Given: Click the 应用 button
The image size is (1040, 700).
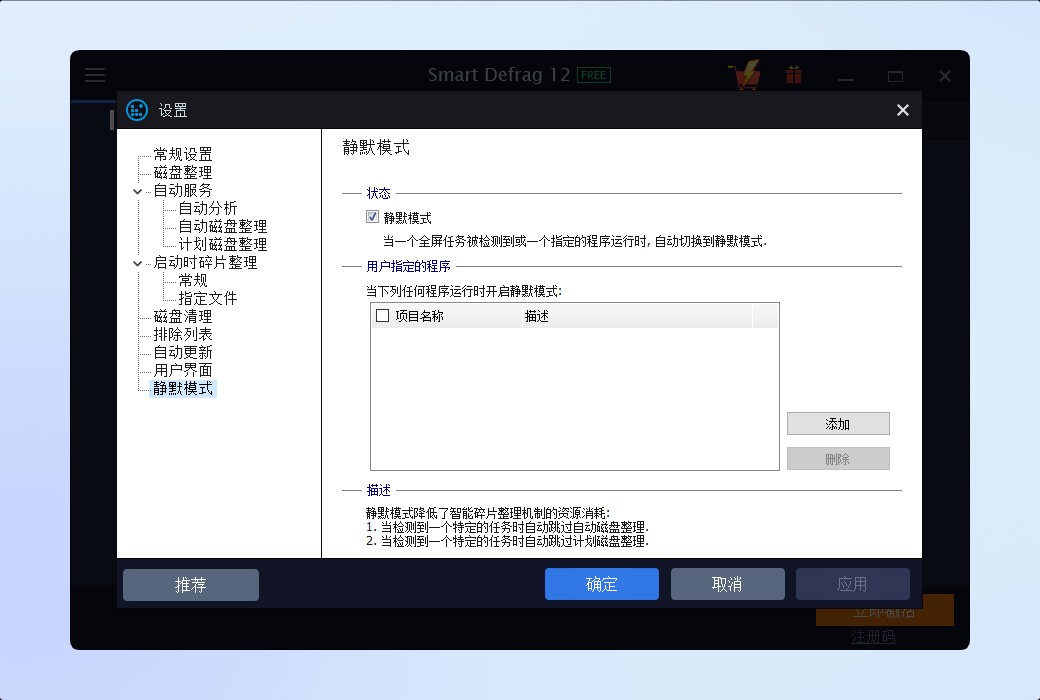Looking at the screenshot, I should point(852,584).
